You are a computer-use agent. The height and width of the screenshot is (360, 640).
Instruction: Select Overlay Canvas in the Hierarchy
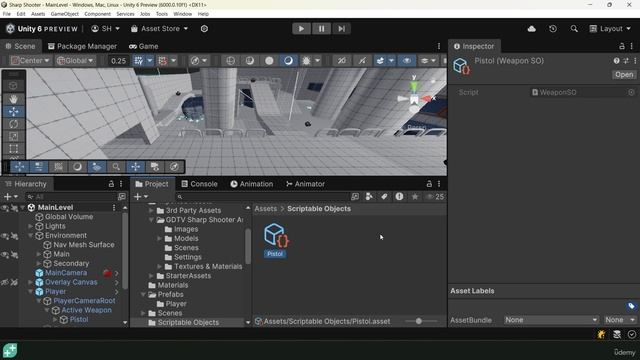71,282
